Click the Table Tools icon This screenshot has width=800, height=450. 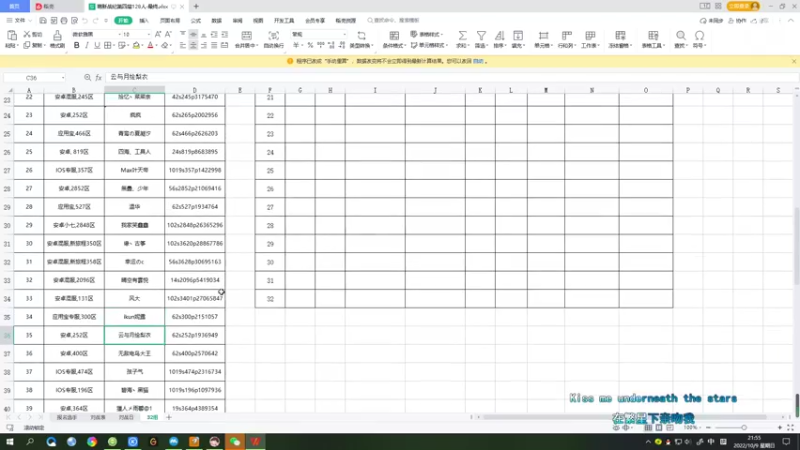pos(653,35)
